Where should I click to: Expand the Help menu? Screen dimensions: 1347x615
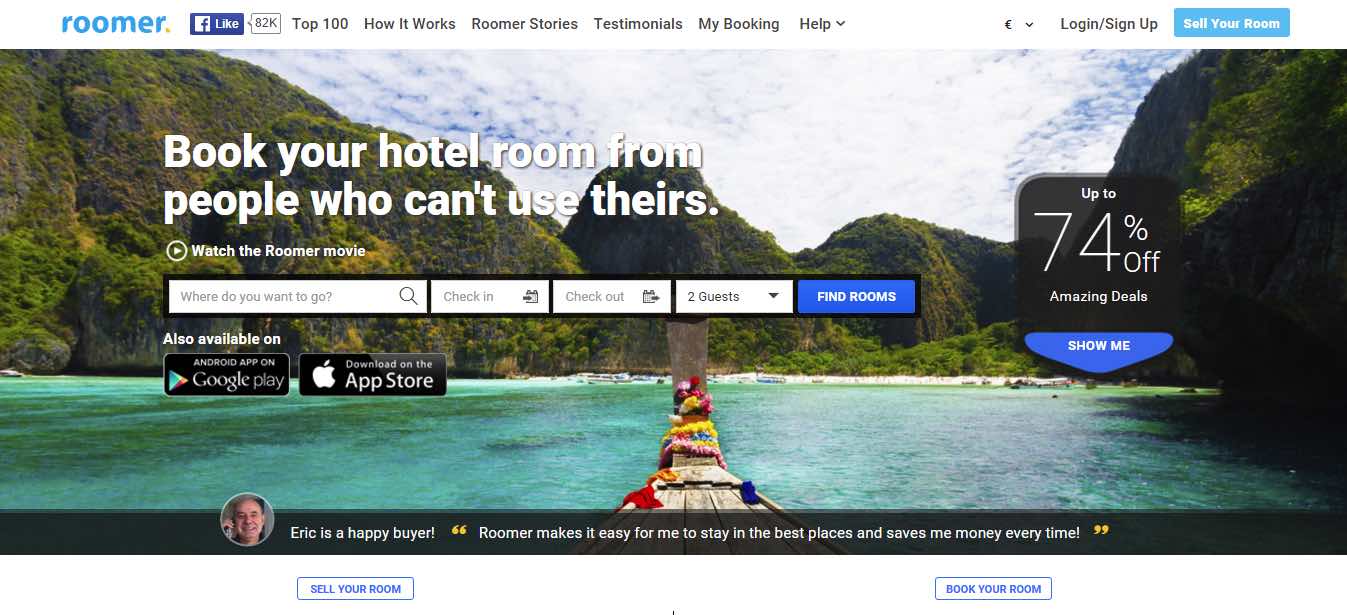point(822,24)
